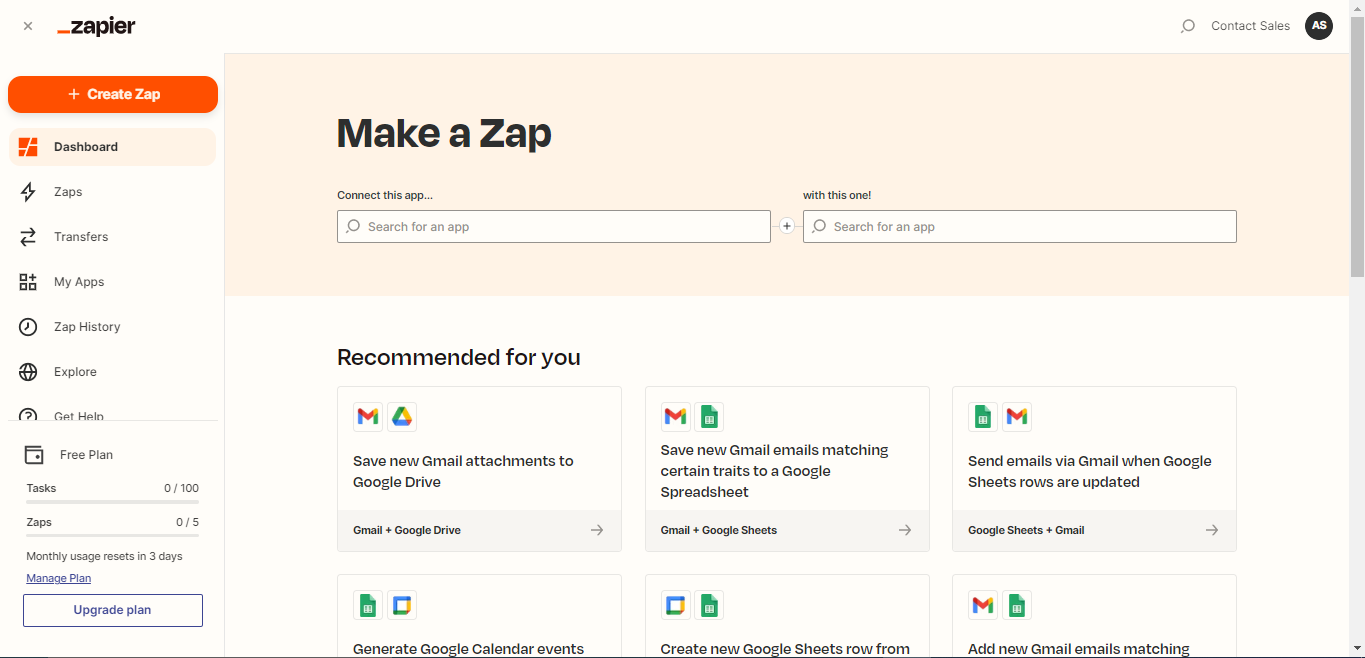Click the Zaps 0 / 5 count
Image resolution: width=1365 pixels, height=658 pixels.
[x=187, y=522]
